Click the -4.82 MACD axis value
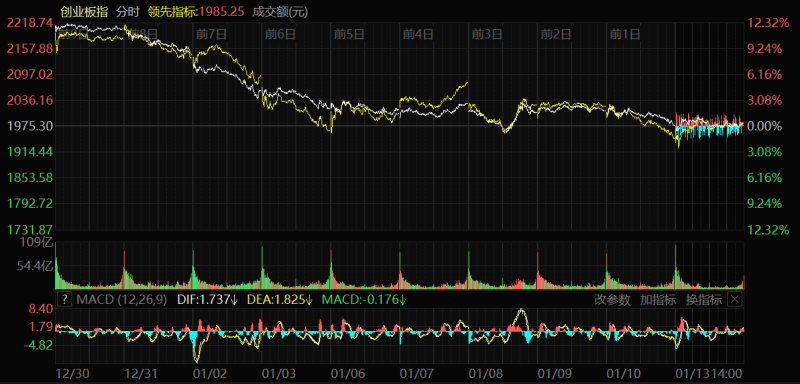 click(x=37, y=345)
